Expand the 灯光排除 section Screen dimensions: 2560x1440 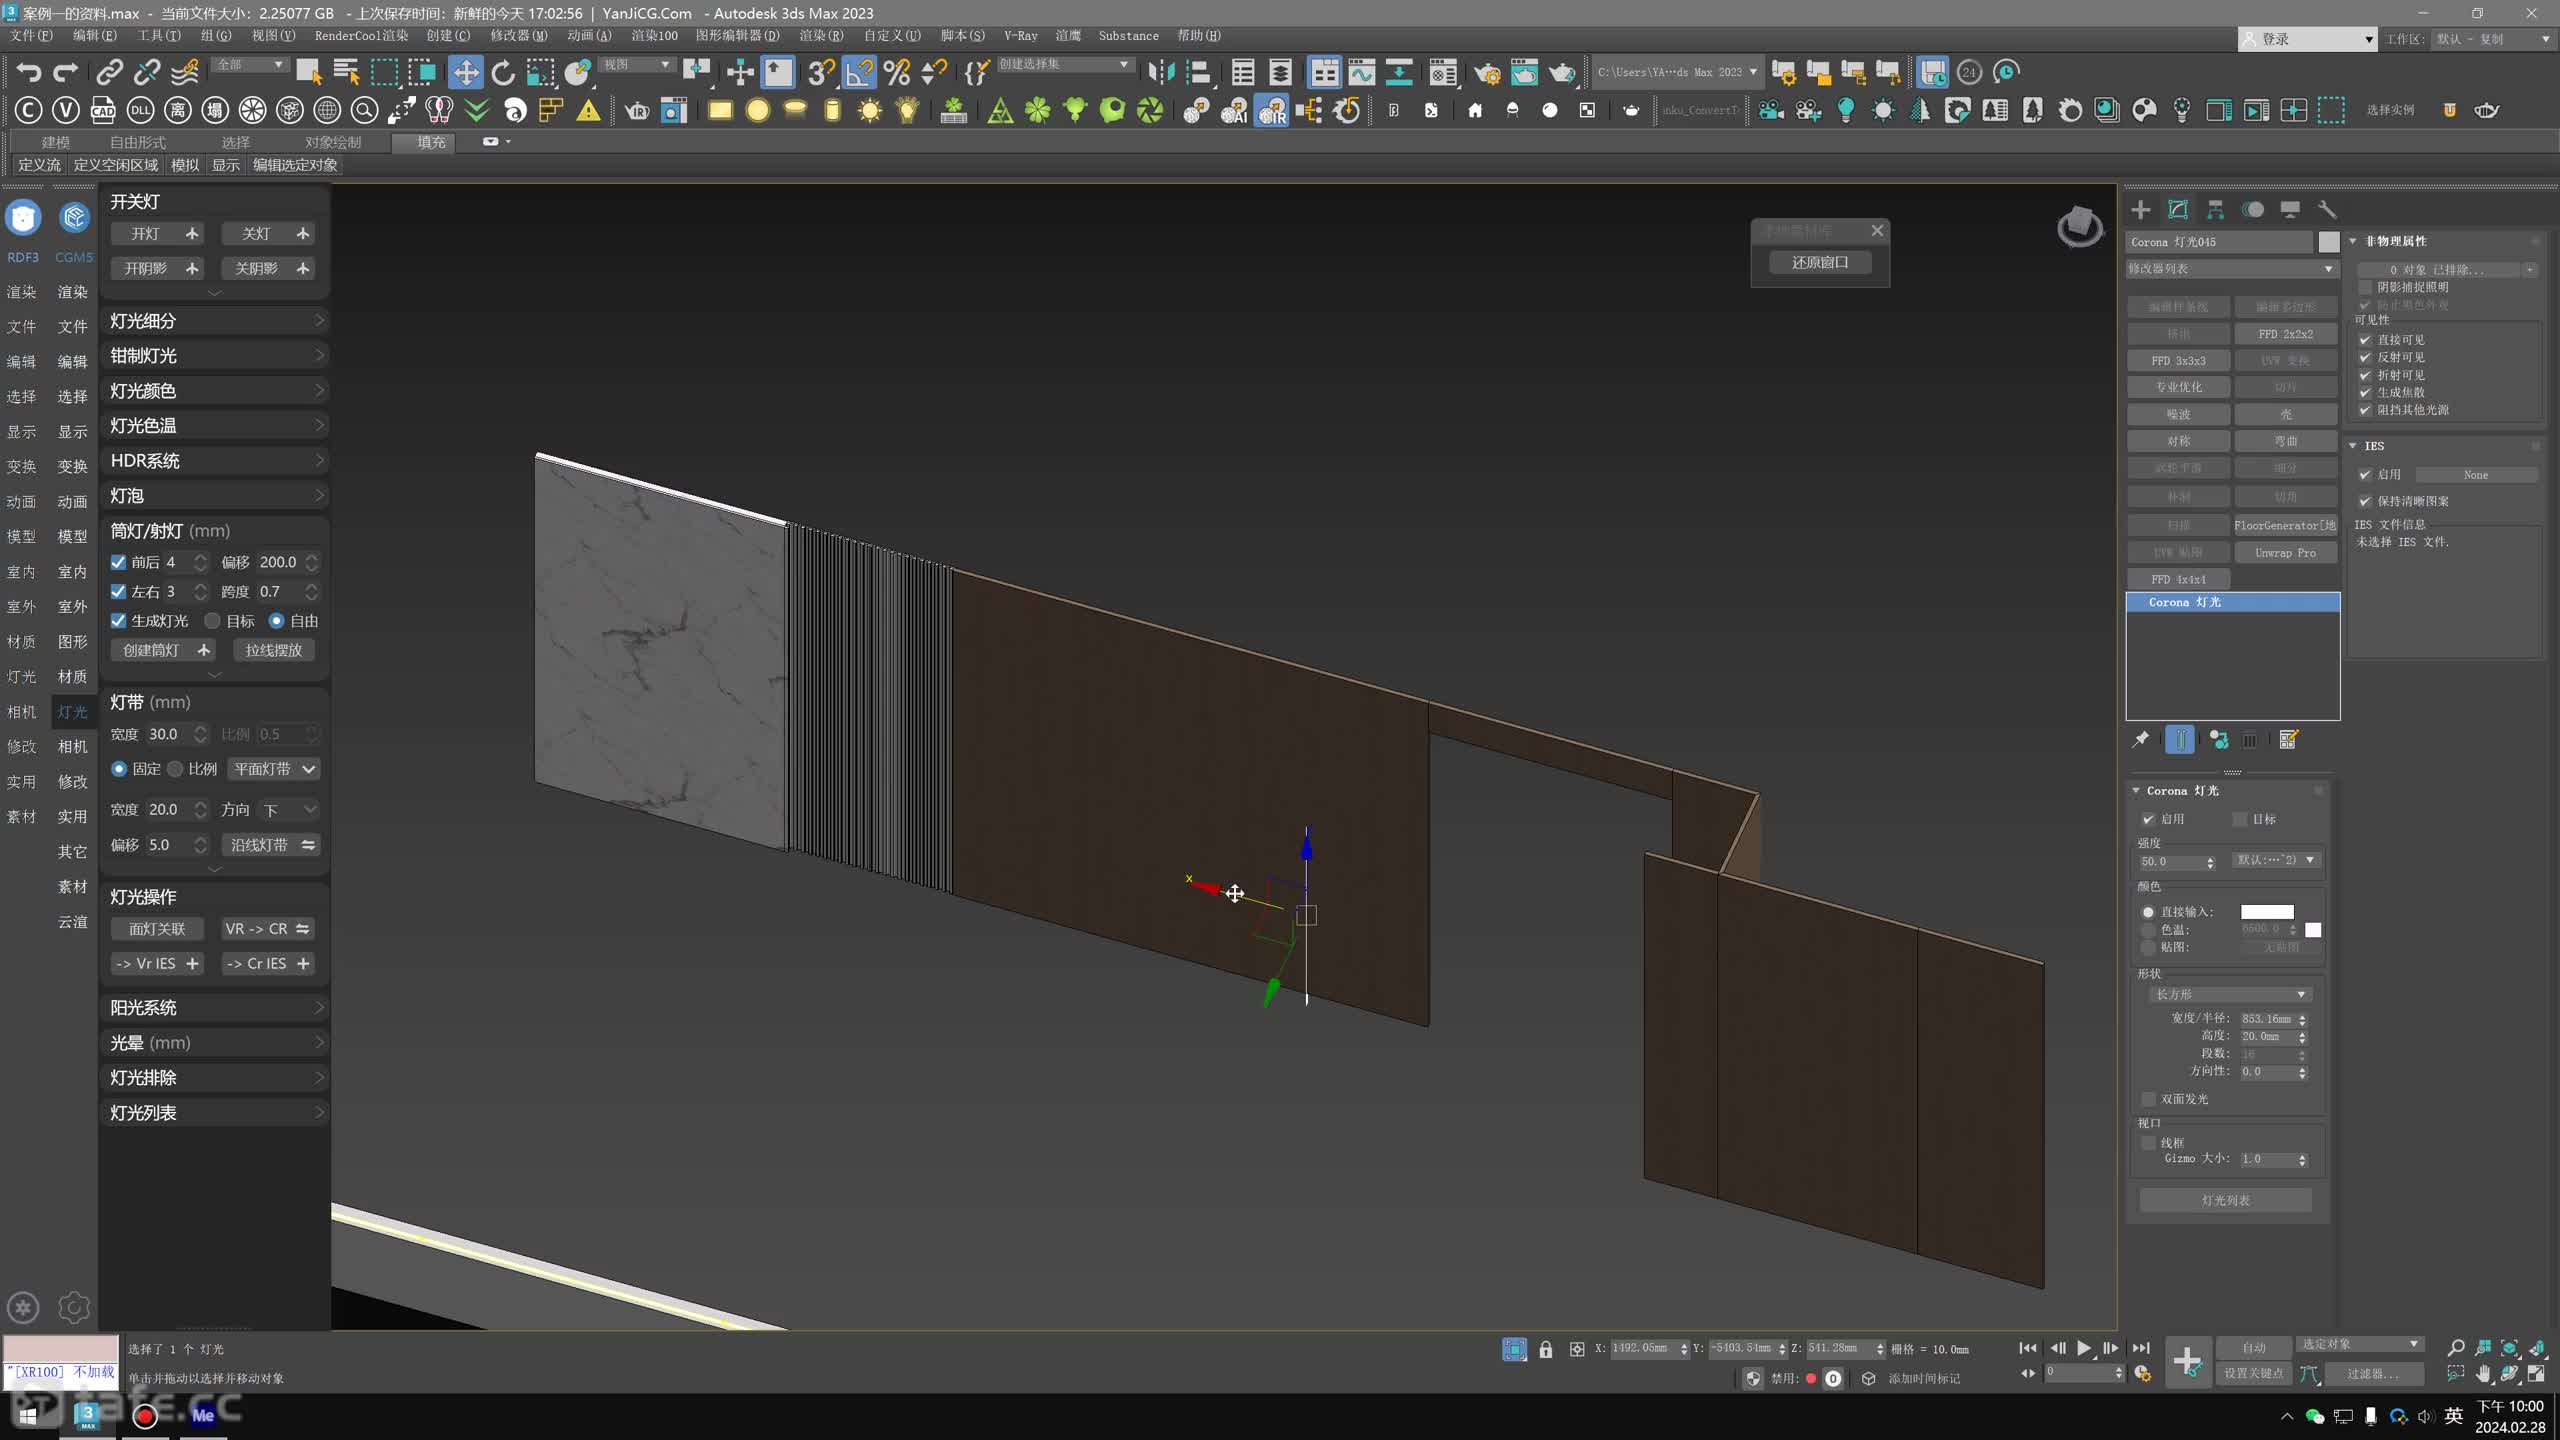[x=216, y=1077]
